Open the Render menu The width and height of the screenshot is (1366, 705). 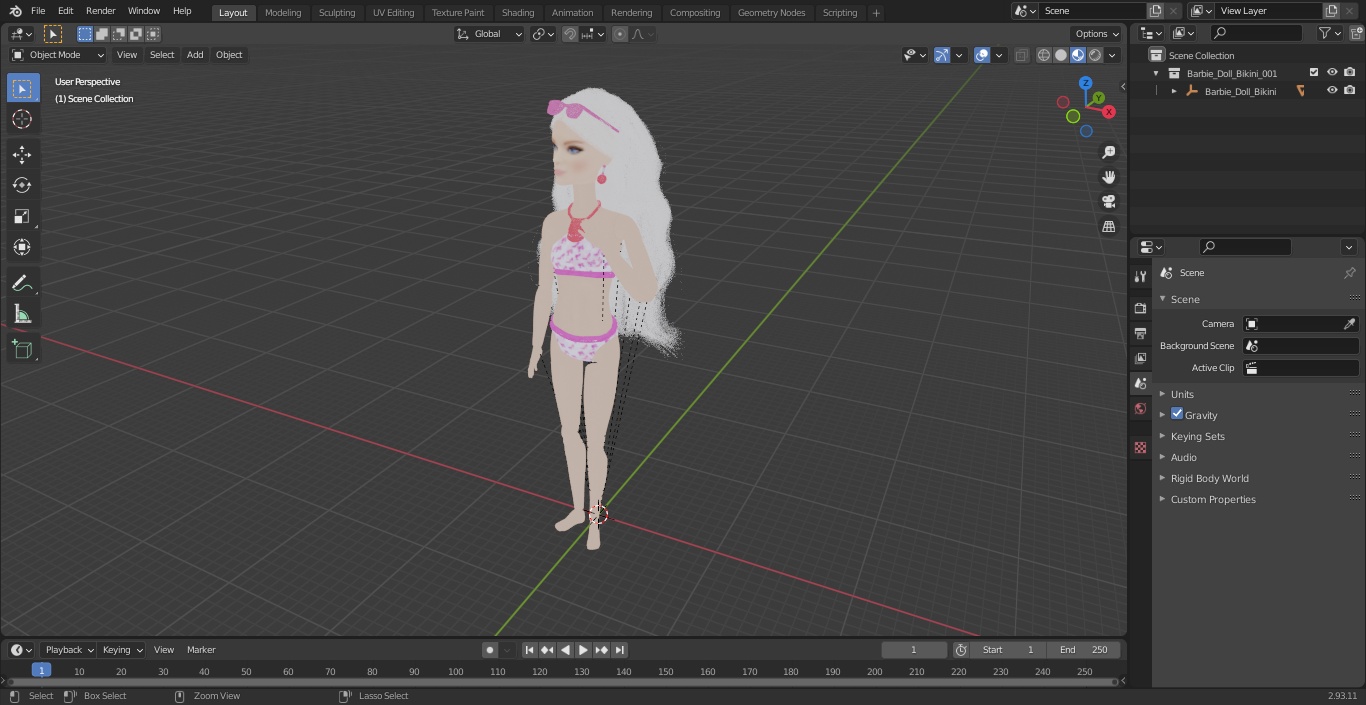click(100, 11)
